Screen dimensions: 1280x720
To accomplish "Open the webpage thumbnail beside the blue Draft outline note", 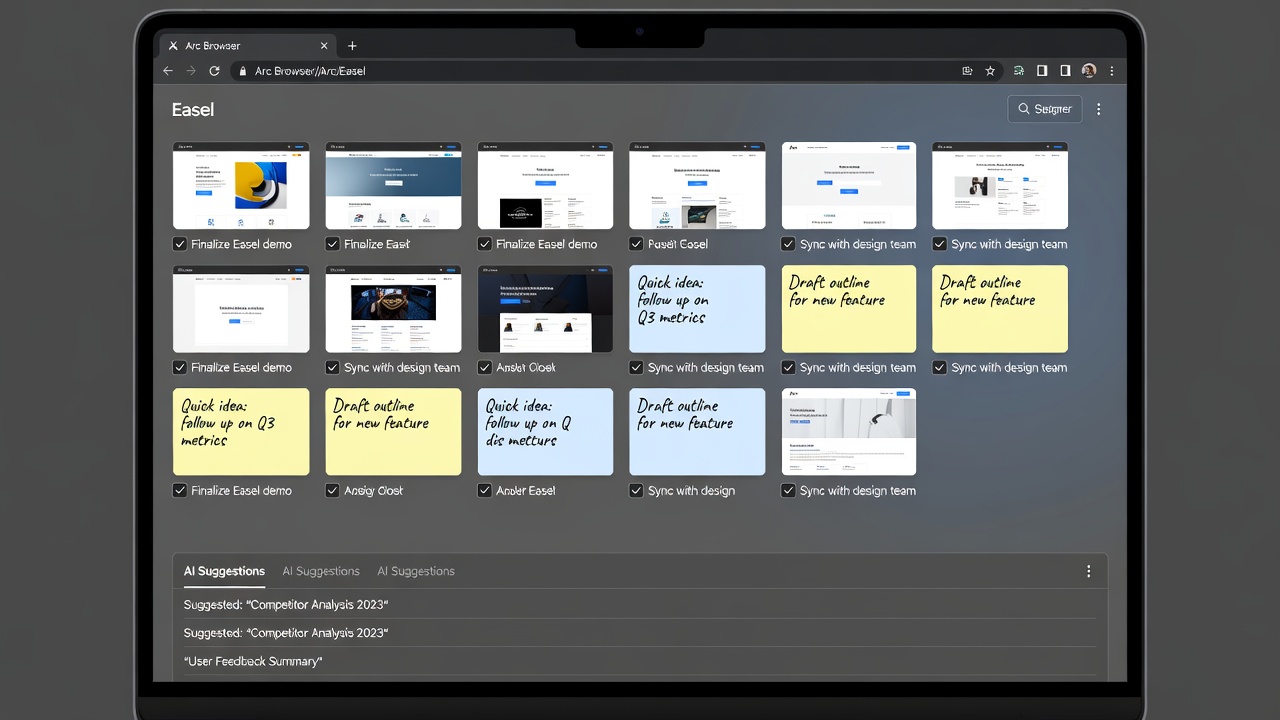I will tap(849, 432).
